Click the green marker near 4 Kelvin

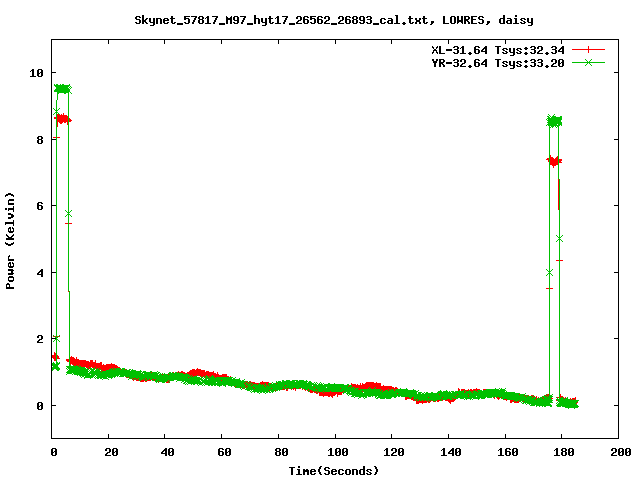(x=549, y=273)
